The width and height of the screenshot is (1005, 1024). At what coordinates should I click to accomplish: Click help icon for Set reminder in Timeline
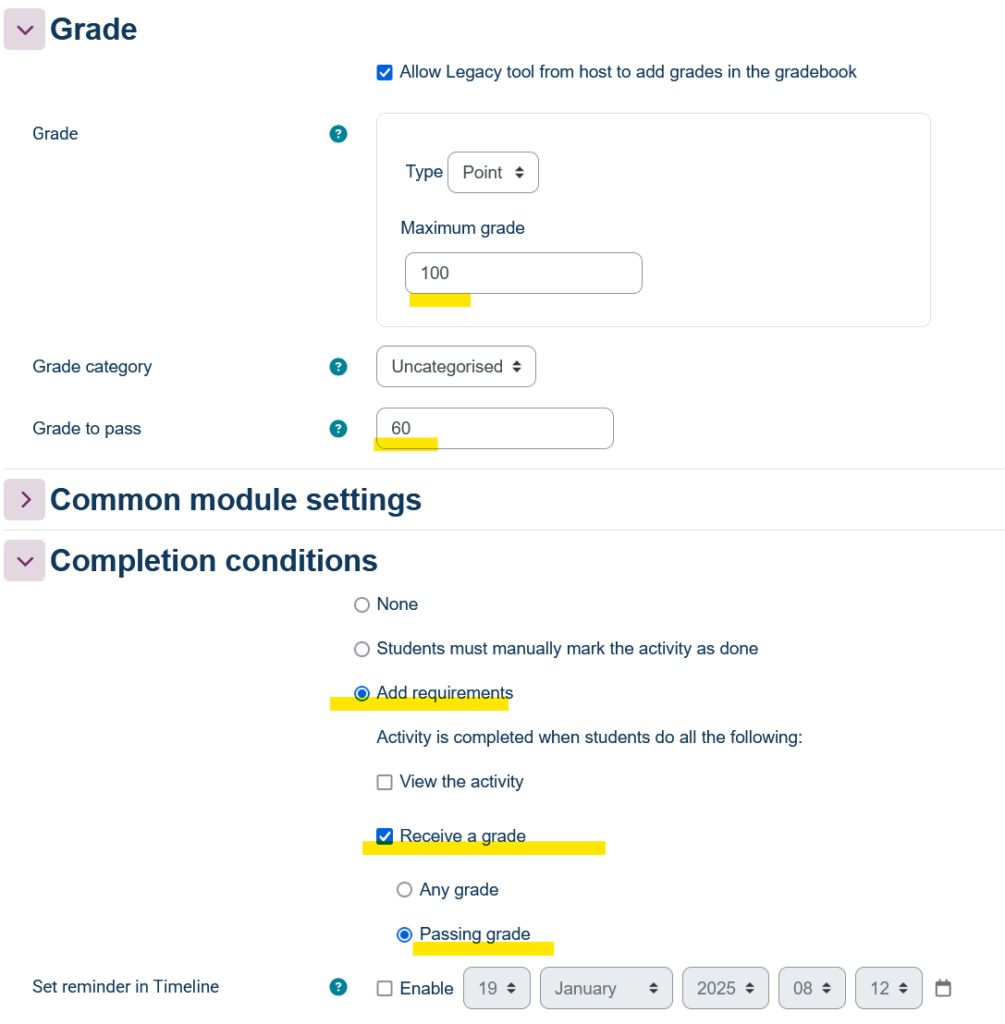point(338,988)
